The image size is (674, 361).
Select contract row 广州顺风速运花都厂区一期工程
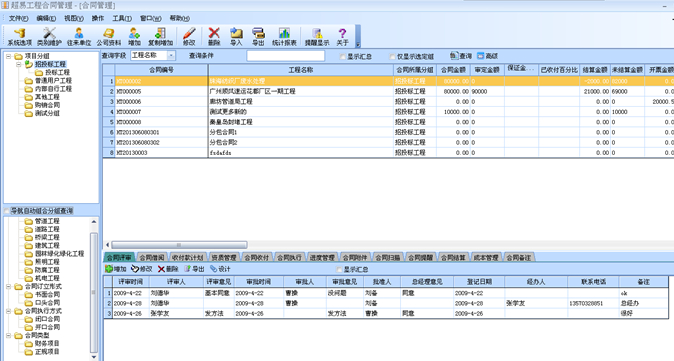tap(388, 91)
